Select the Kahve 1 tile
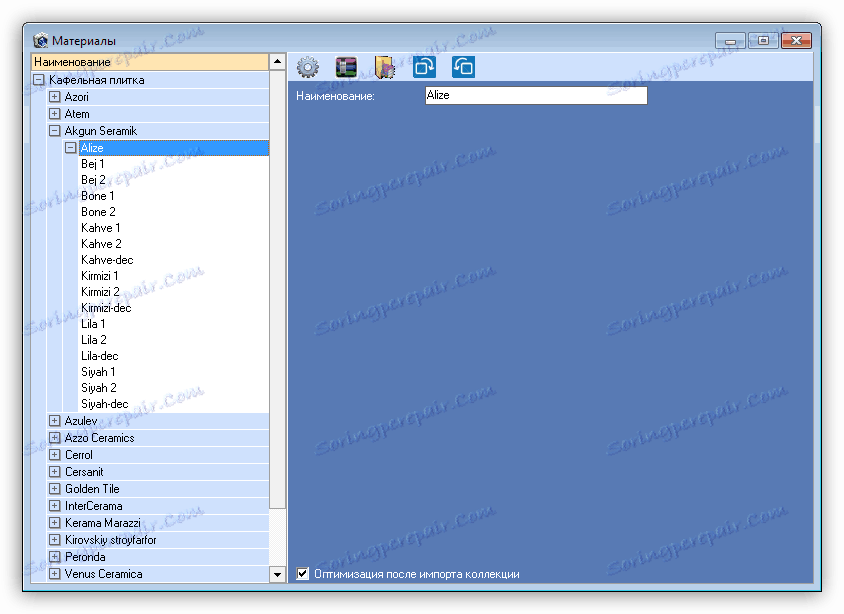 (x=101, y=228)
